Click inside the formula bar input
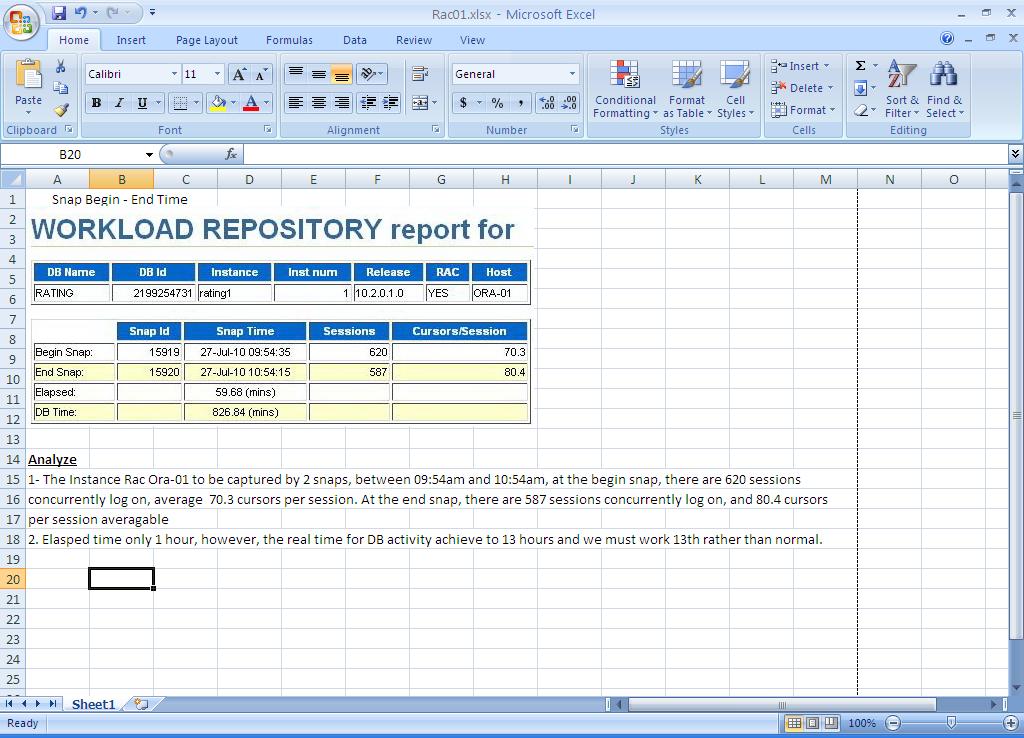The height and width of the screenshot is (738, 1024). [x=620, y=154]
